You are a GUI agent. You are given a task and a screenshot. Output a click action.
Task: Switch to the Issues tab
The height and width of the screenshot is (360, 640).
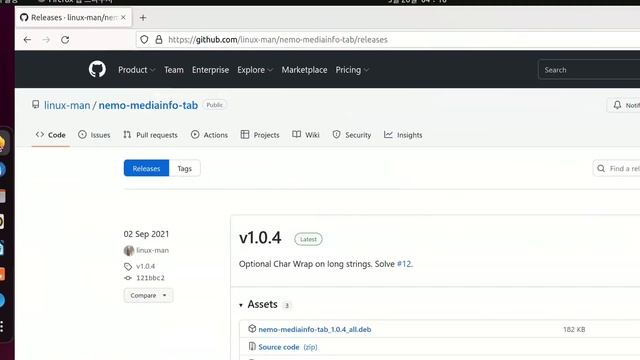click(x=94, y=135)
